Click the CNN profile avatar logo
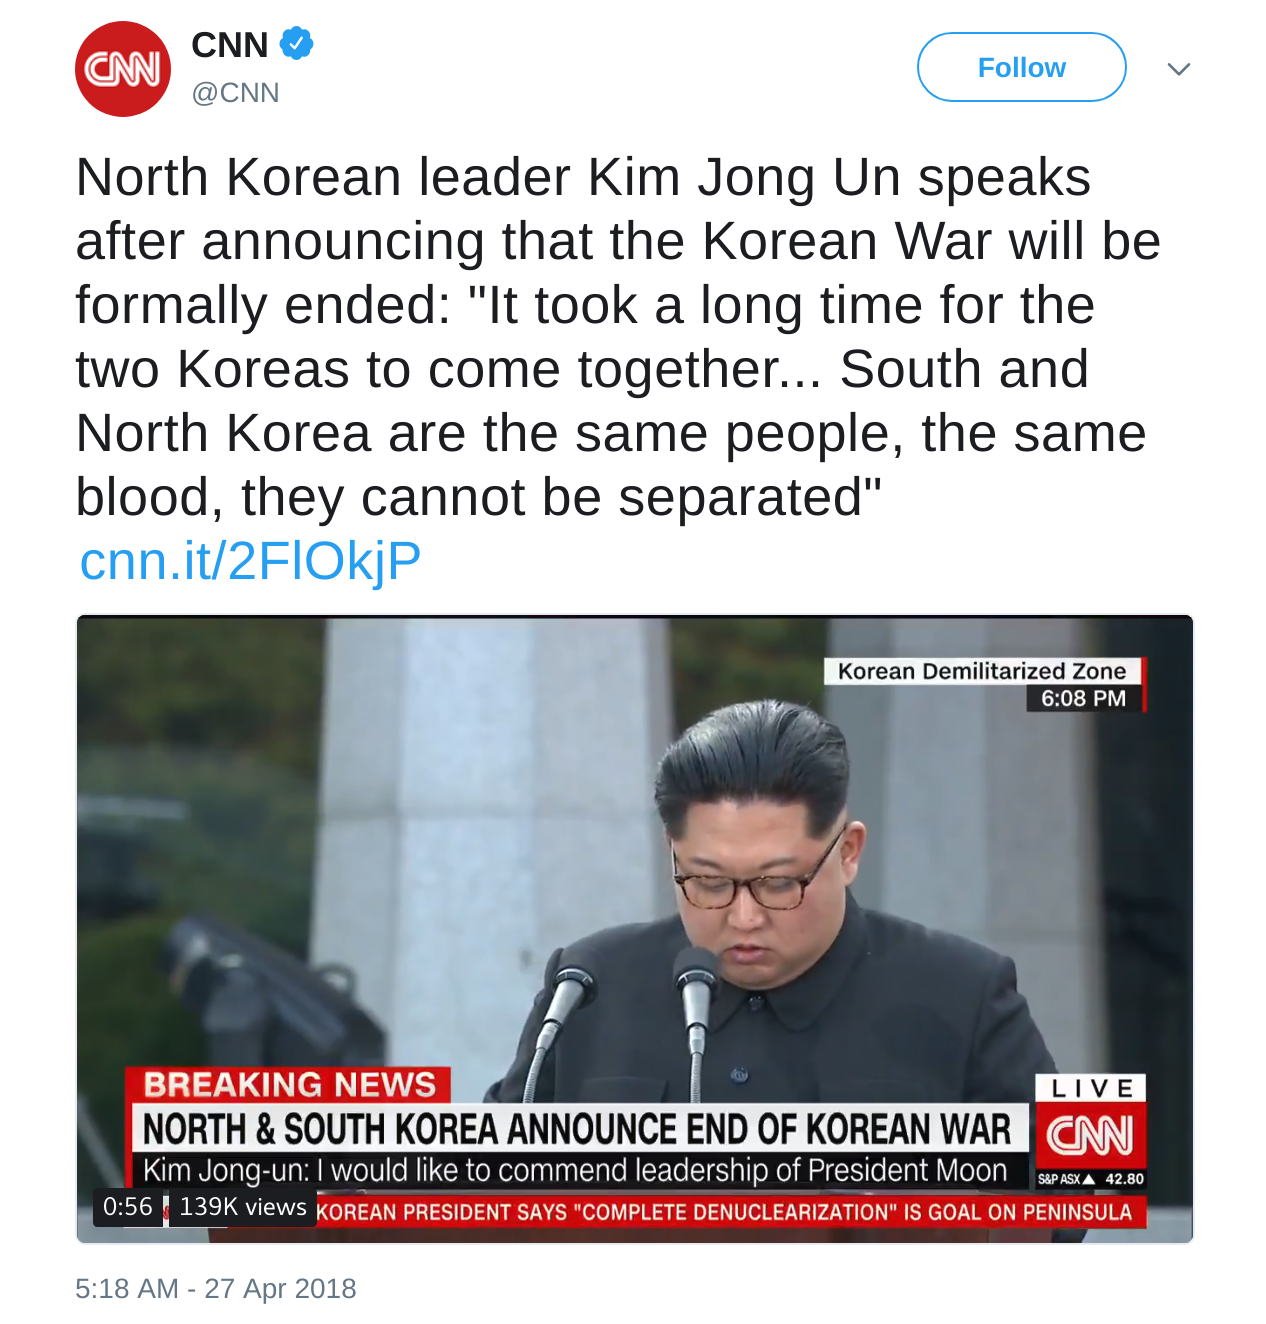 pyautogui.click(x=123, y=69)
